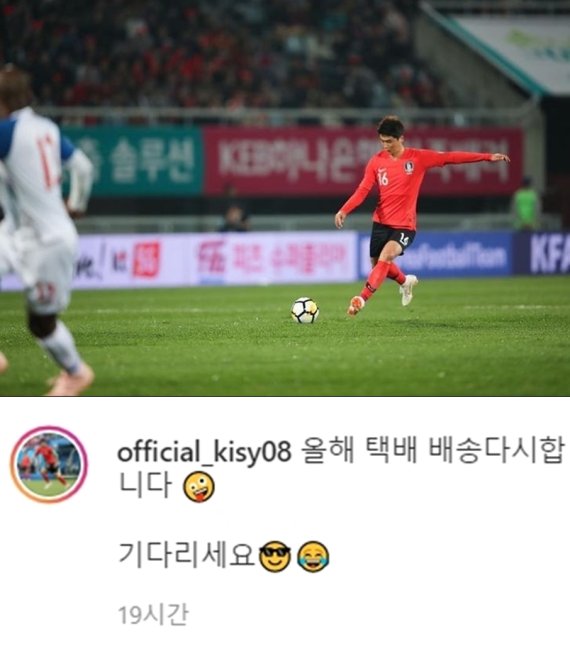Click the tears of joy emoji
The image size is (570, 656).
click(313, 556)
